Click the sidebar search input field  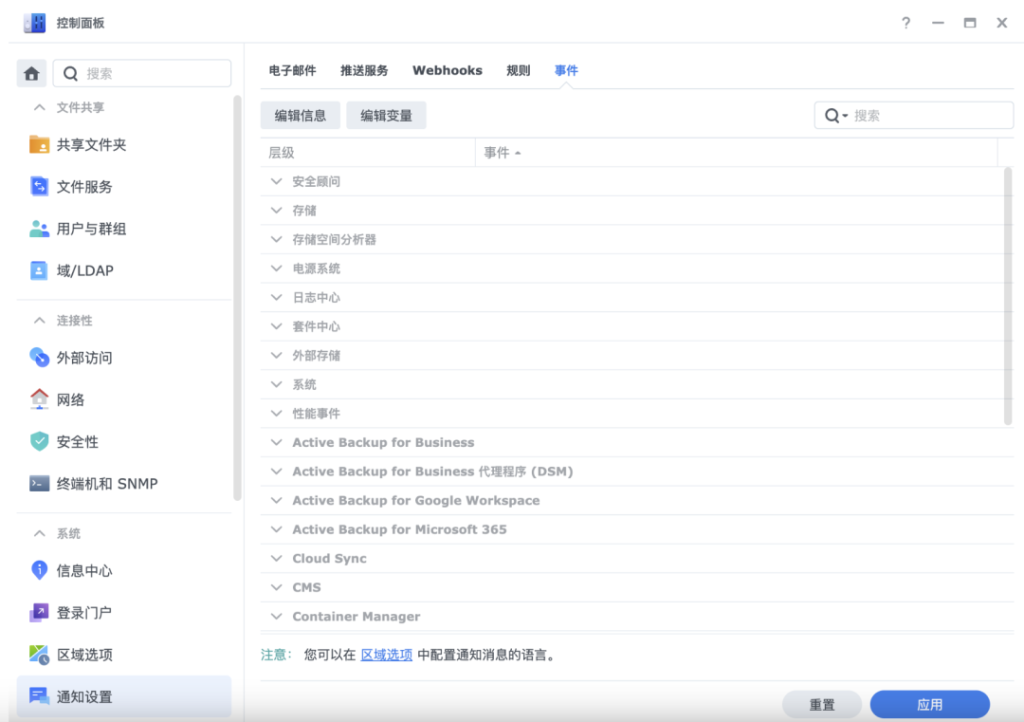pyautogui.click(x=150, y=73)
